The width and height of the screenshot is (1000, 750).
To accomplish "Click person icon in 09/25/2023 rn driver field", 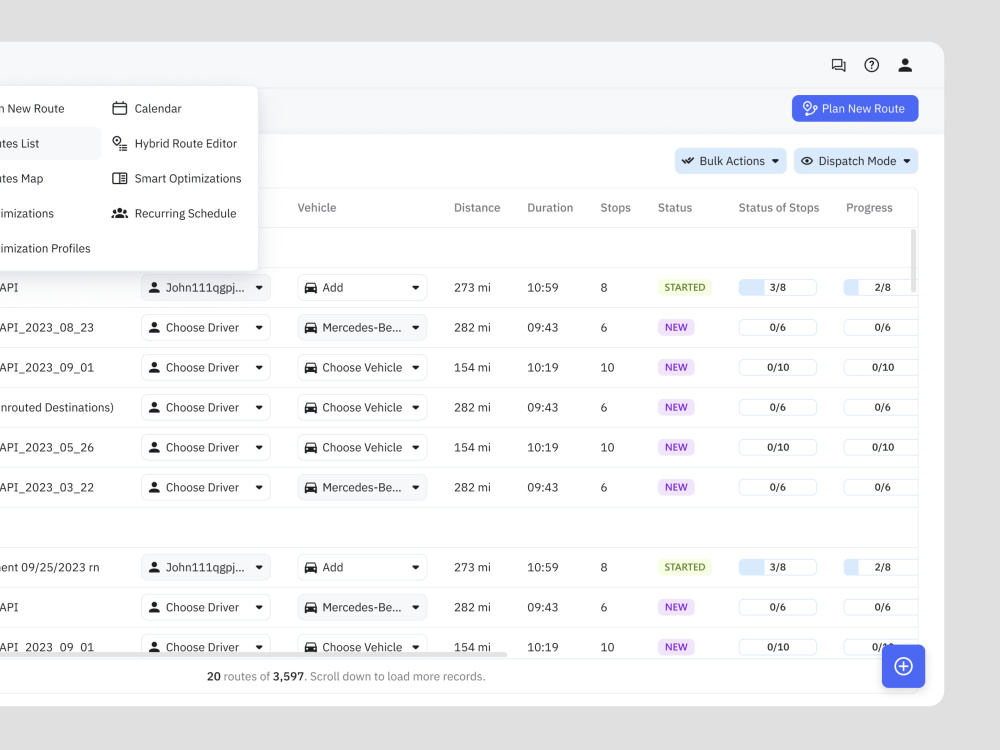I will point(154,568).
